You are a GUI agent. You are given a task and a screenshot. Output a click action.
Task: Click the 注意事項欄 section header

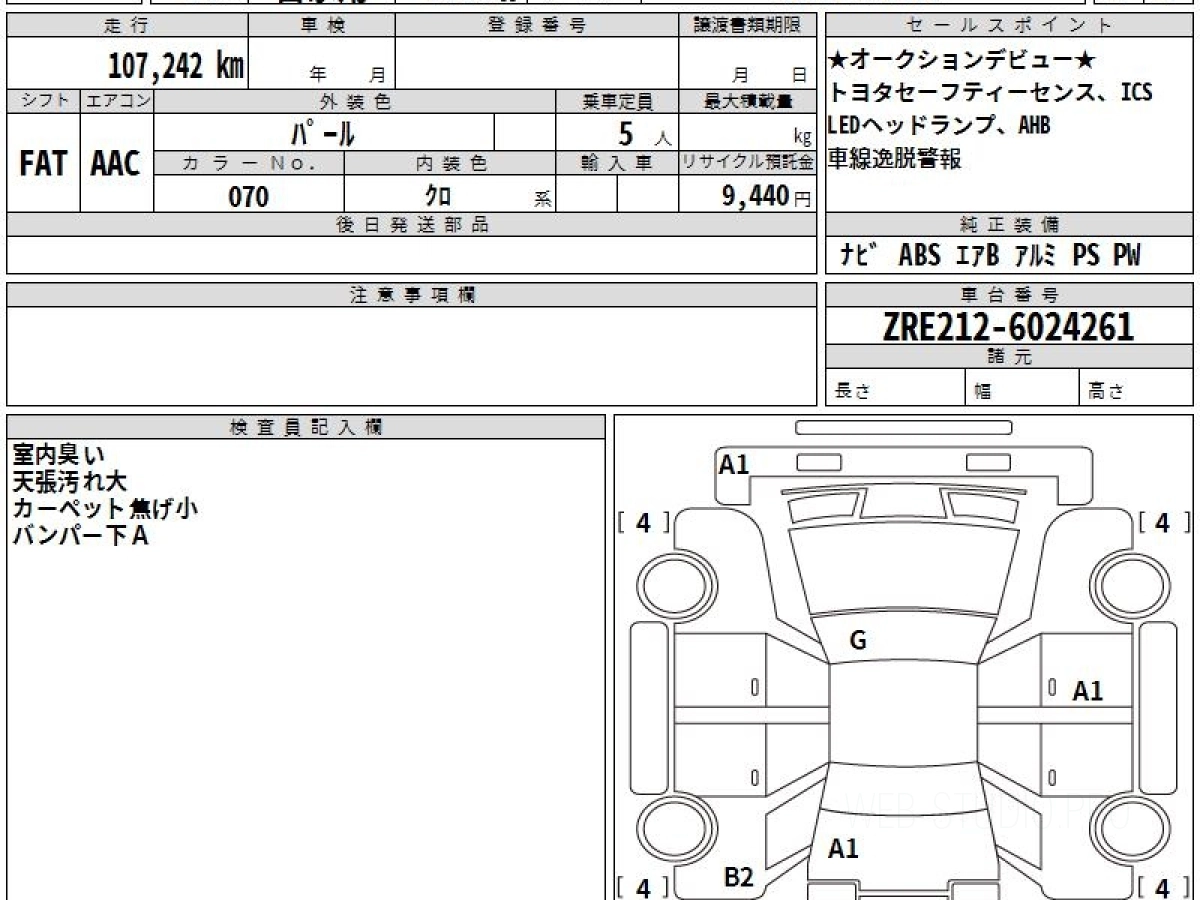(x=411, y=295)
